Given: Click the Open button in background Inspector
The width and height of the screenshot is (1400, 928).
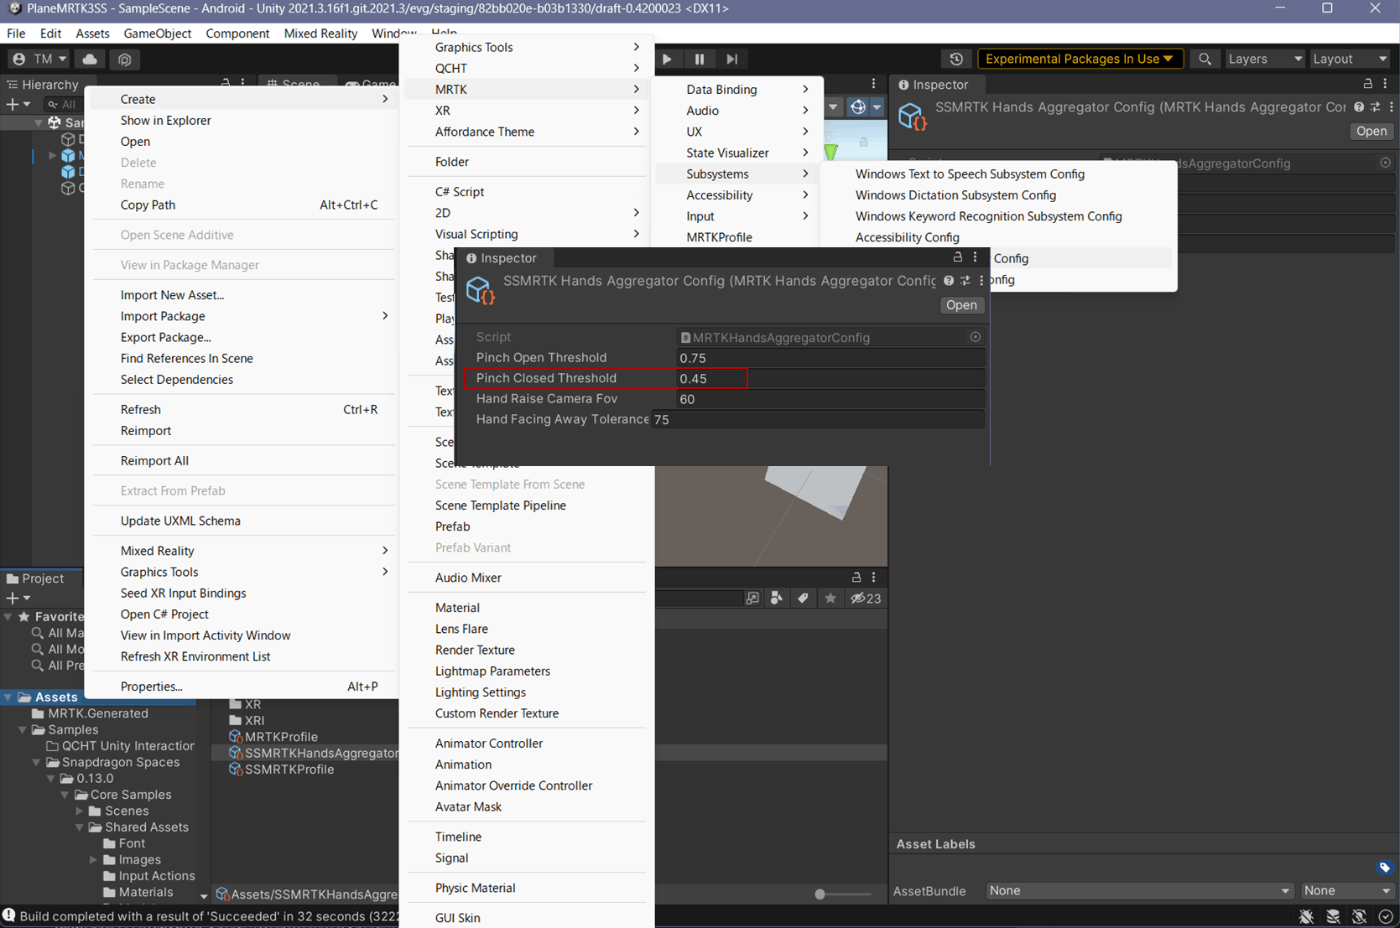Looking at the screenshot, I should (1371, 131).
